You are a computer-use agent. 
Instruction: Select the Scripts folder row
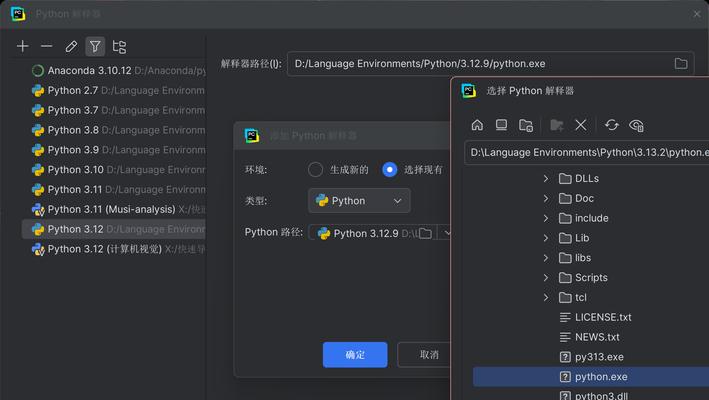click(x=591, y=278)
